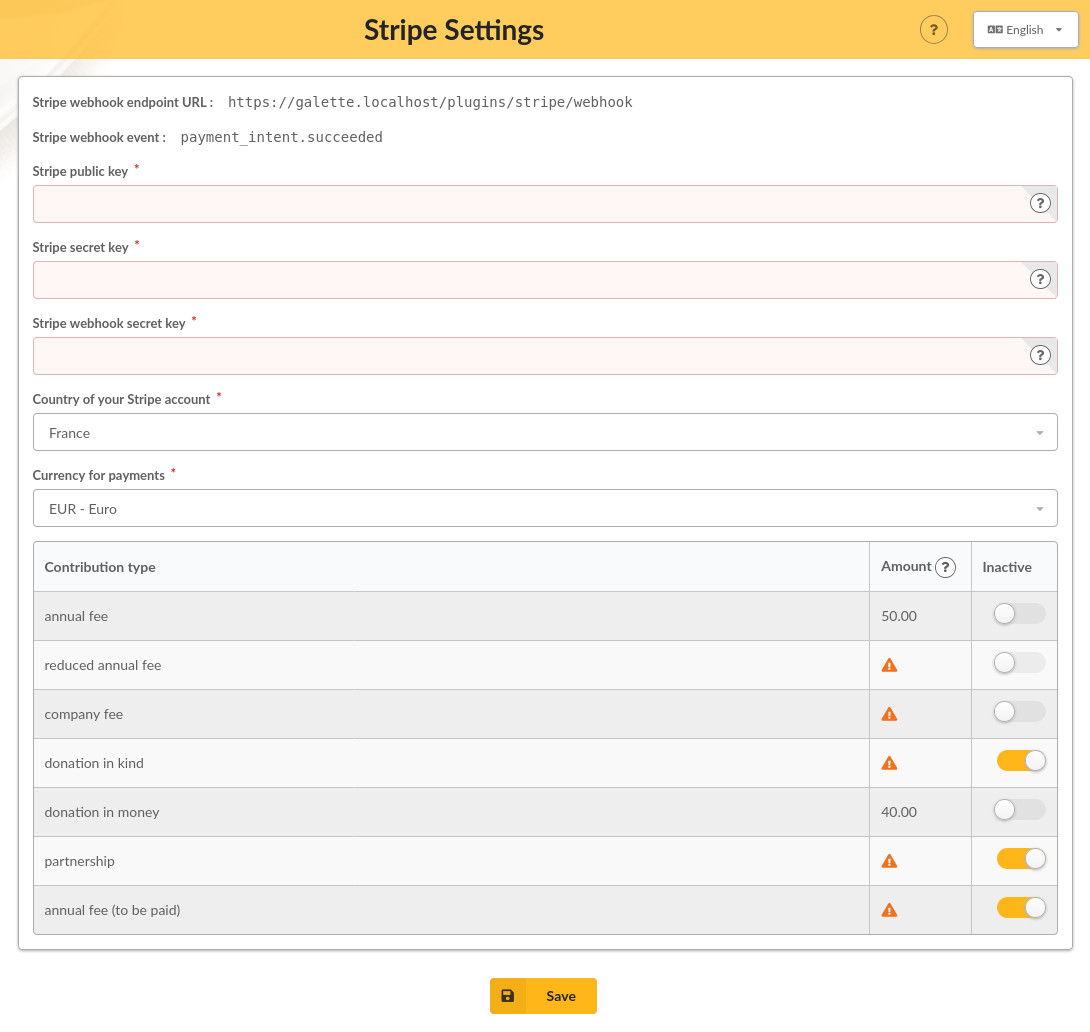Image resolution: width=1090 pixels, height=1032 pixels.
Task: Open the Currency for payments dropdown
Action: coord(545,508)
